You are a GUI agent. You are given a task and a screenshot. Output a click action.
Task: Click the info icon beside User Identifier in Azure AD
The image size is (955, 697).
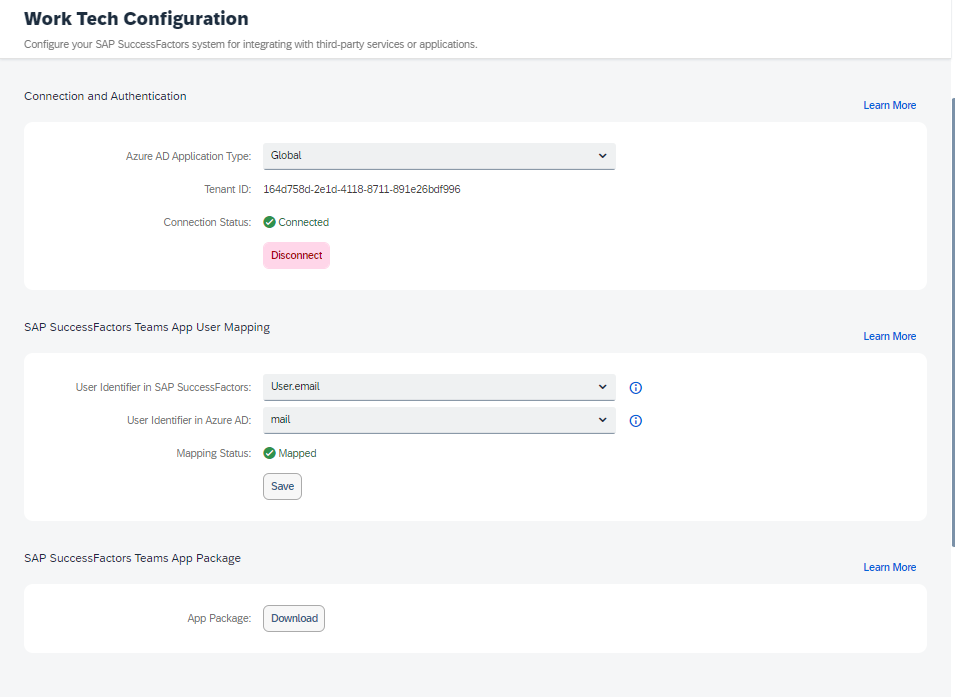click(635, 420)
